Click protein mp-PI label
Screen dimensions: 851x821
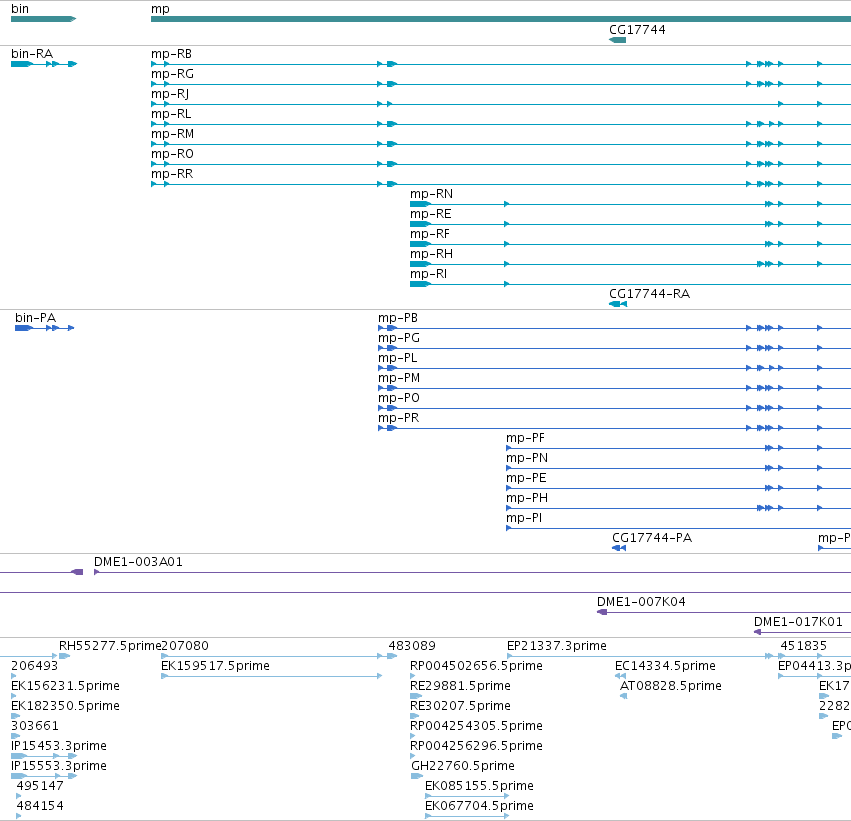coord(524,519)
